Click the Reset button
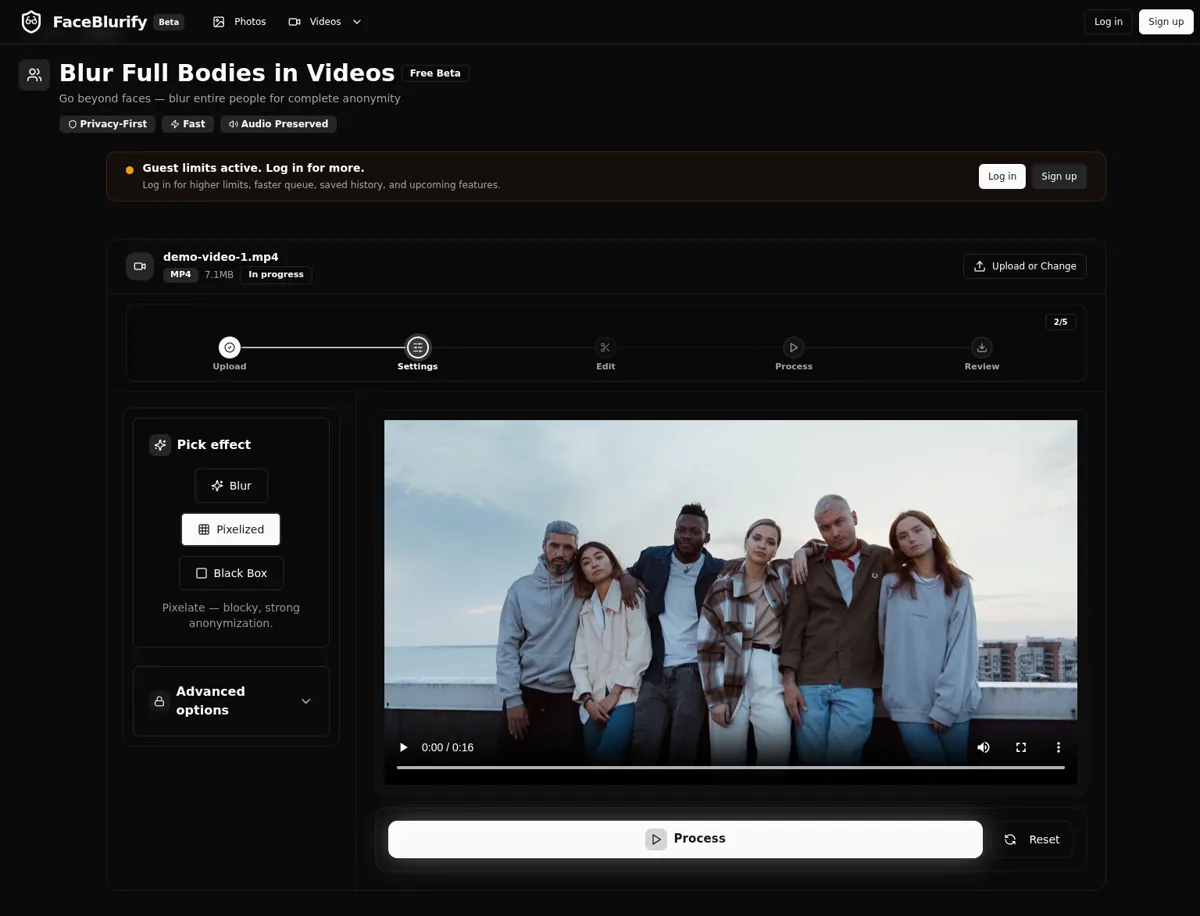 pos(1032,840)
